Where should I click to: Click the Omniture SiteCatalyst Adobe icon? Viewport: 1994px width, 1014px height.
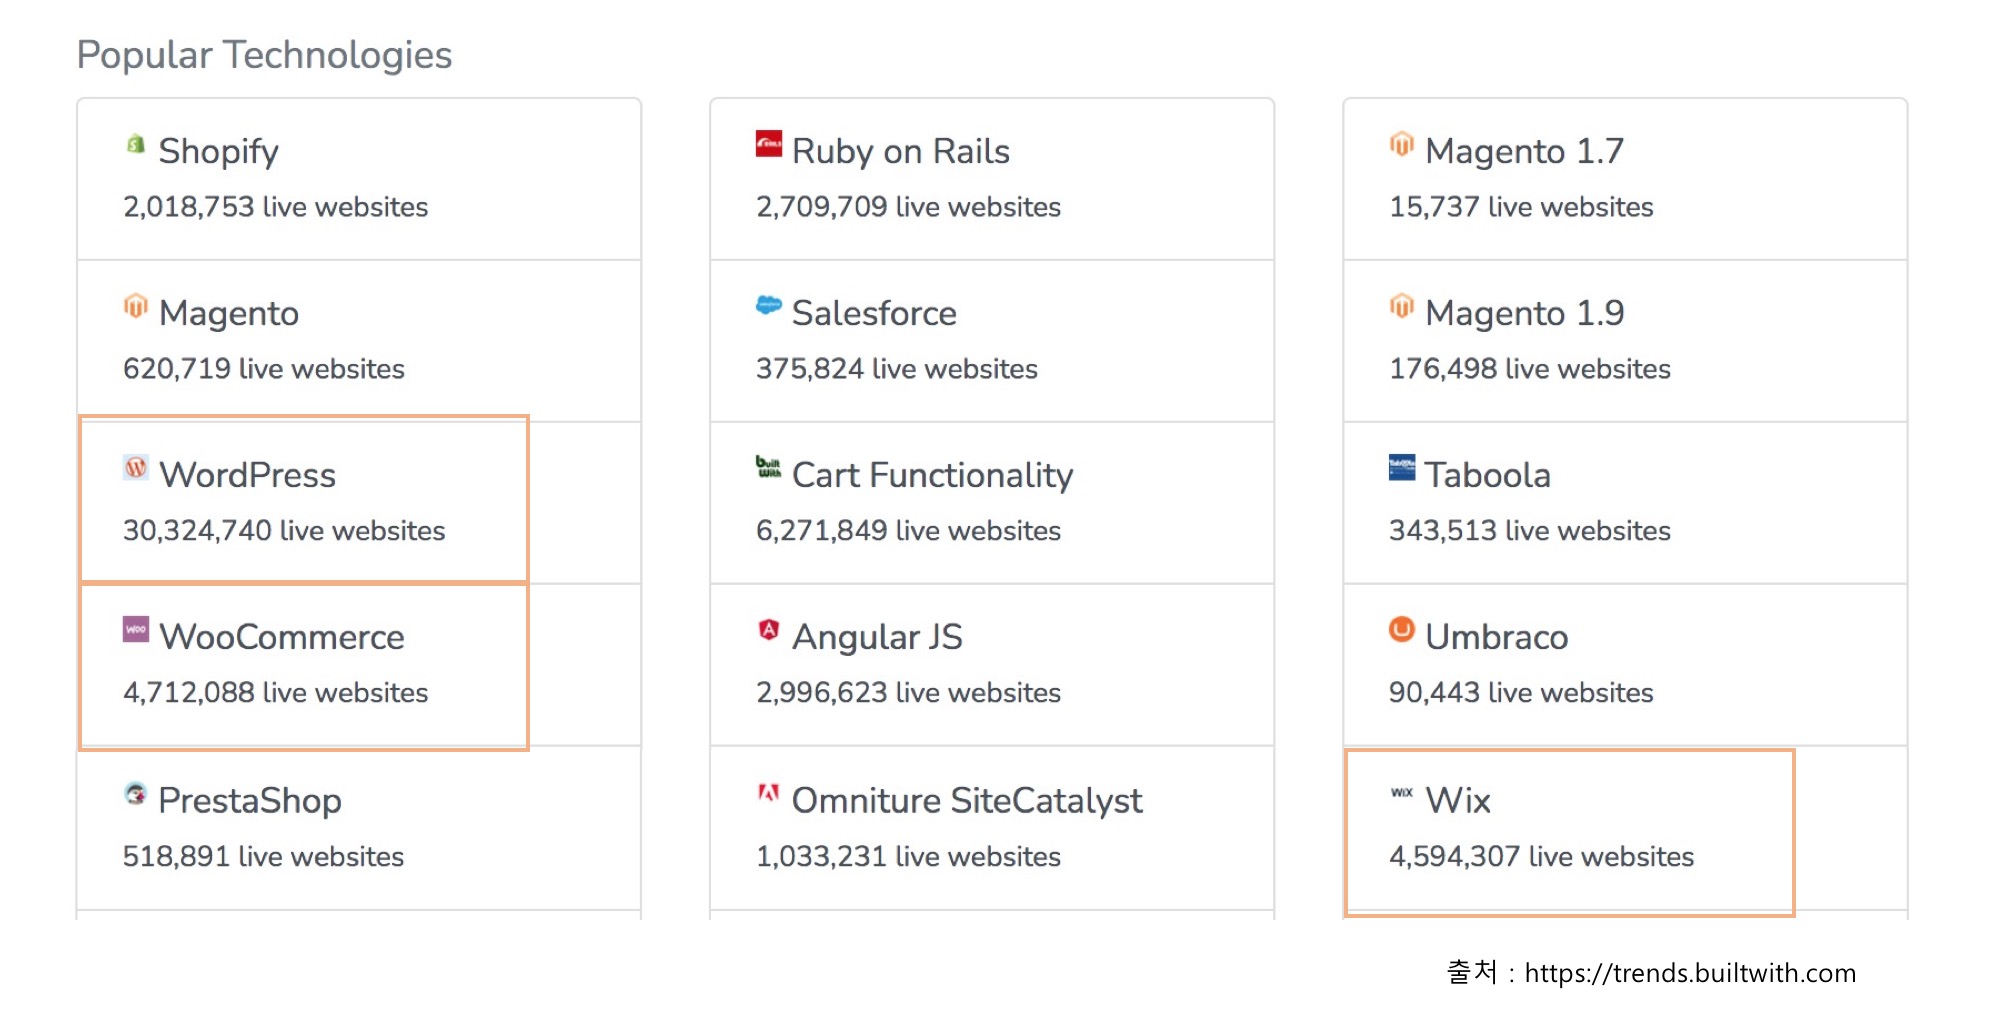point(768,793)
